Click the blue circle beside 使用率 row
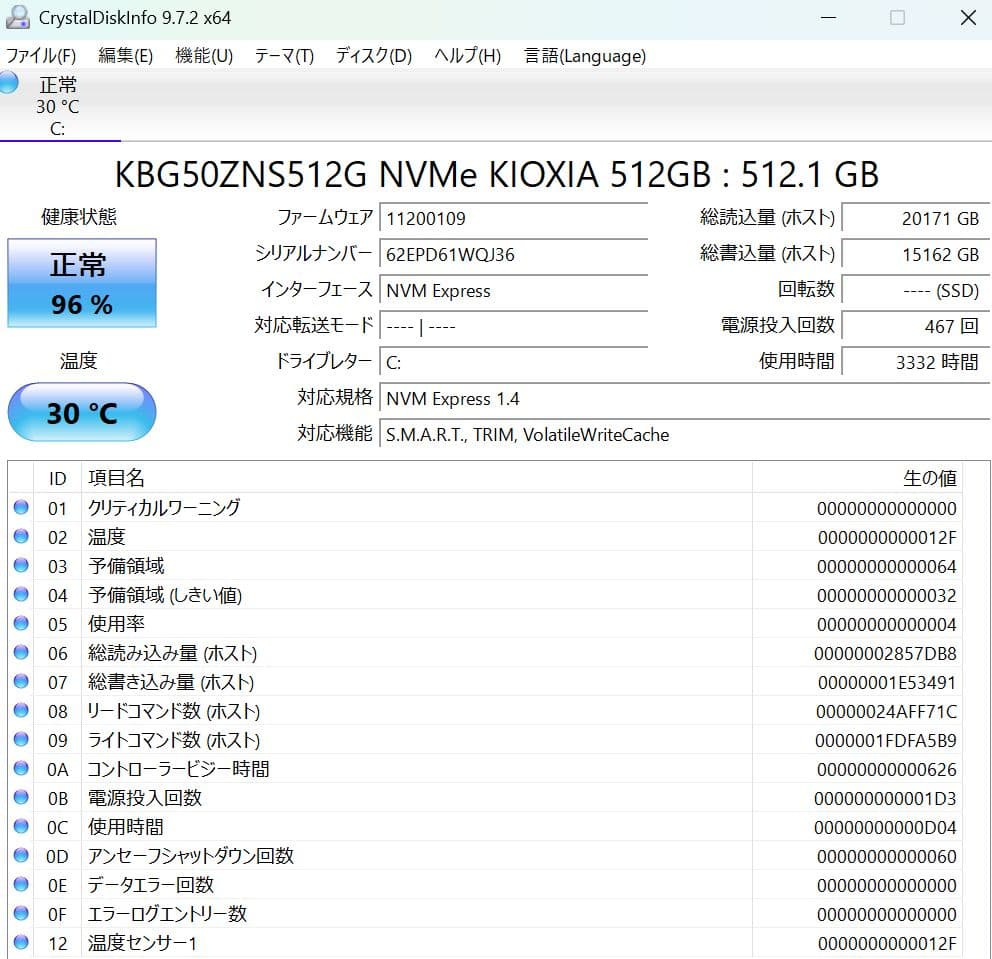992x959 pixels. click(x=23, y=623)
